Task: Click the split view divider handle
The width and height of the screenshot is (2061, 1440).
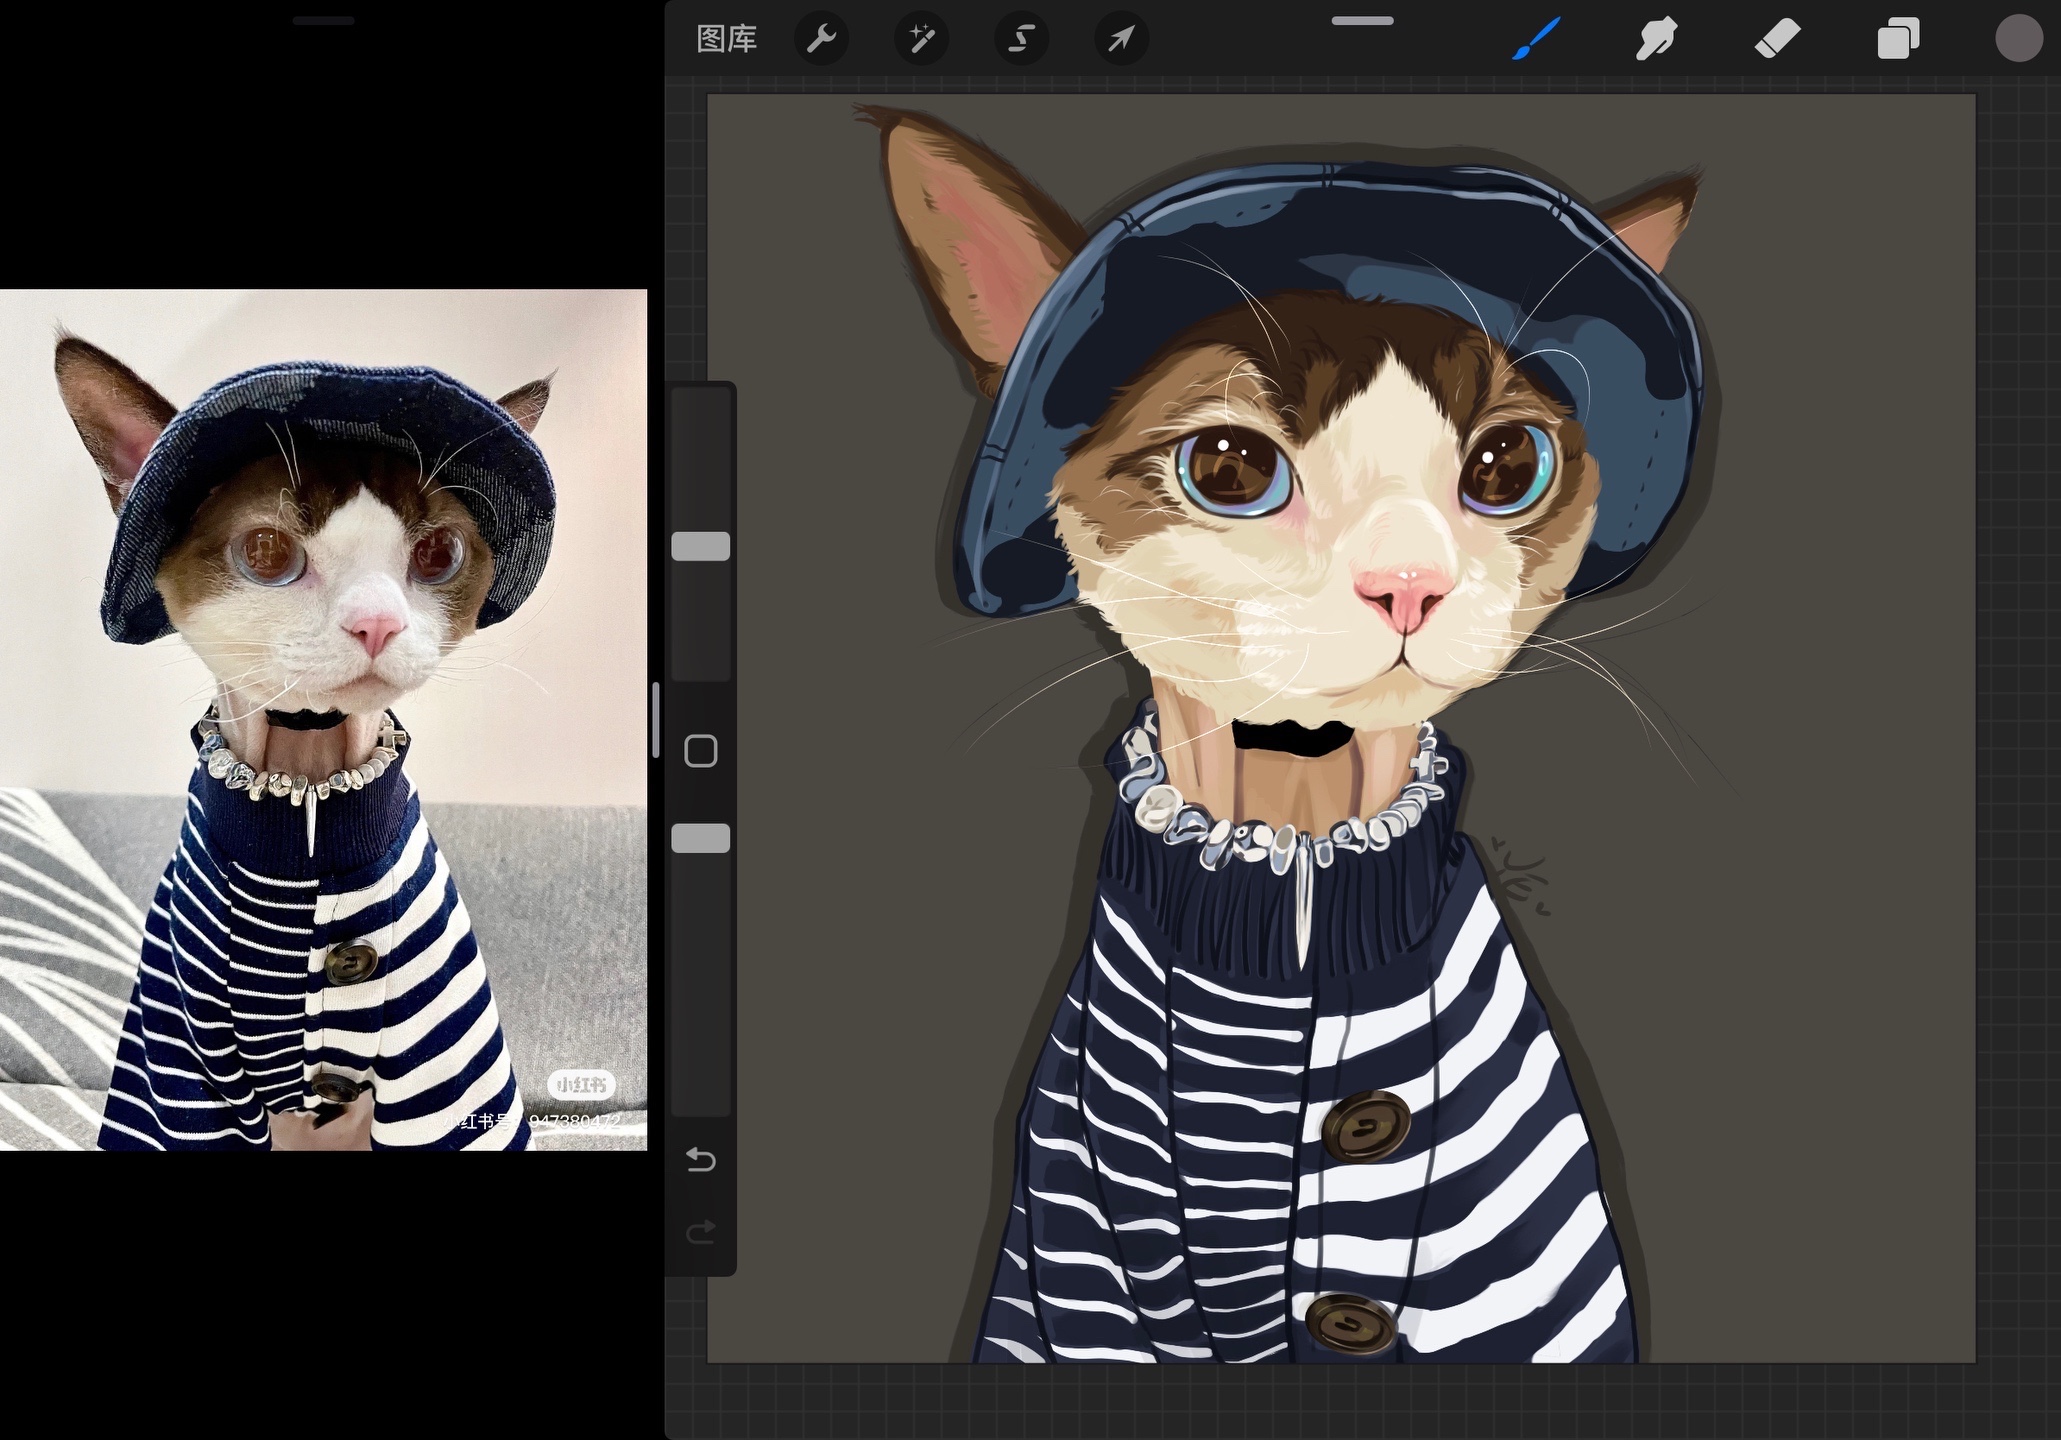Action: 655,720
